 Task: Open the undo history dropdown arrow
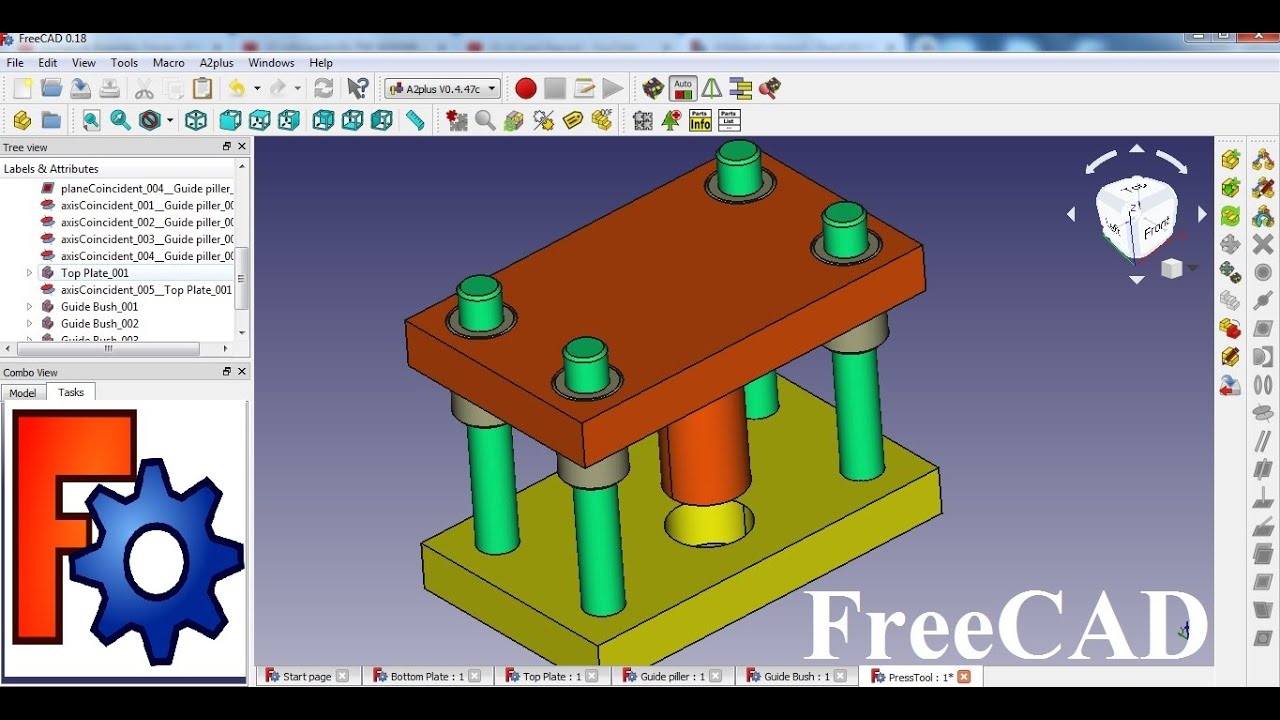[x=257, y=89]
